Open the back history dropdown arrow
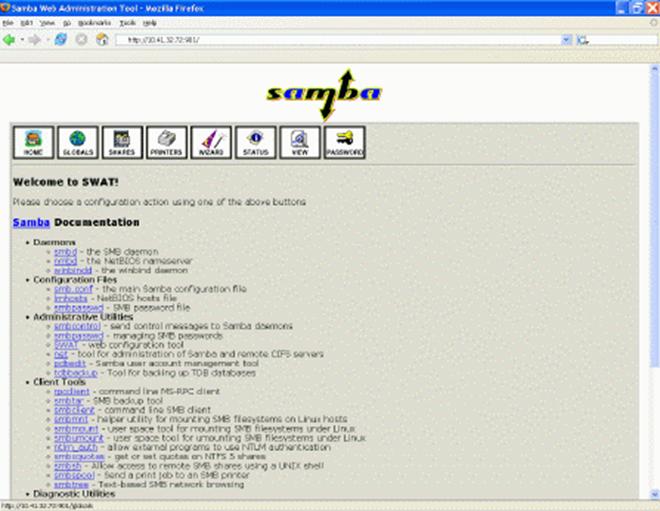Screen dimensions: 660x511 [x=22, y=40]
